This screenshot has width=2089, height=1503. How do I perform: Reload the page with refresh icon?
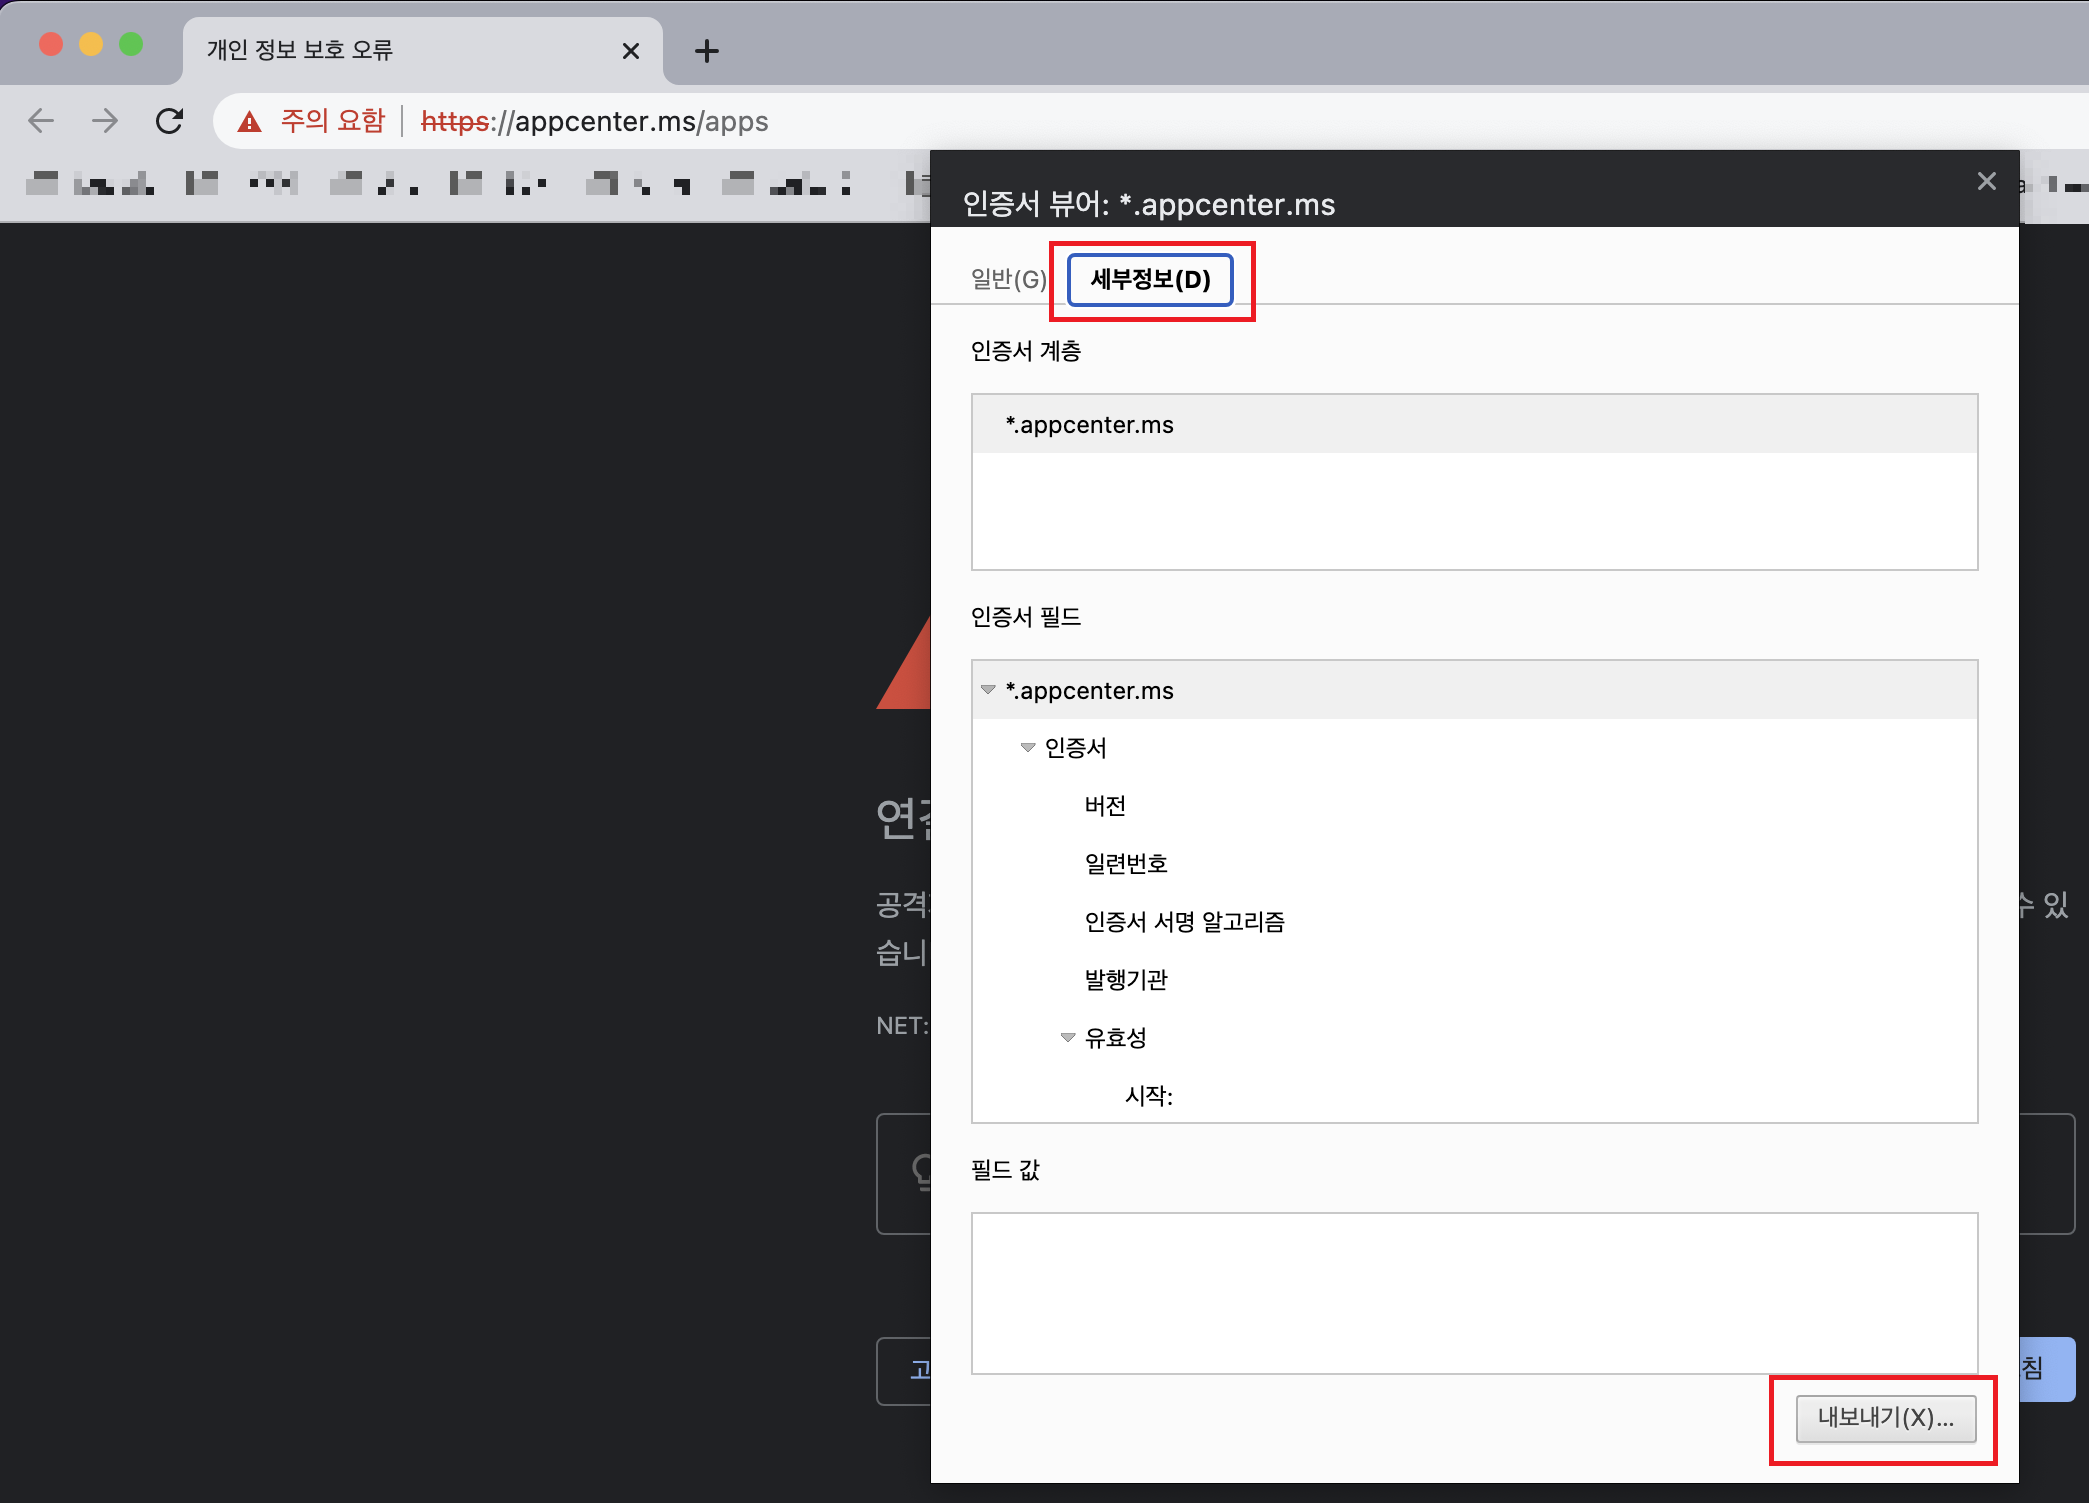[170, 121]
